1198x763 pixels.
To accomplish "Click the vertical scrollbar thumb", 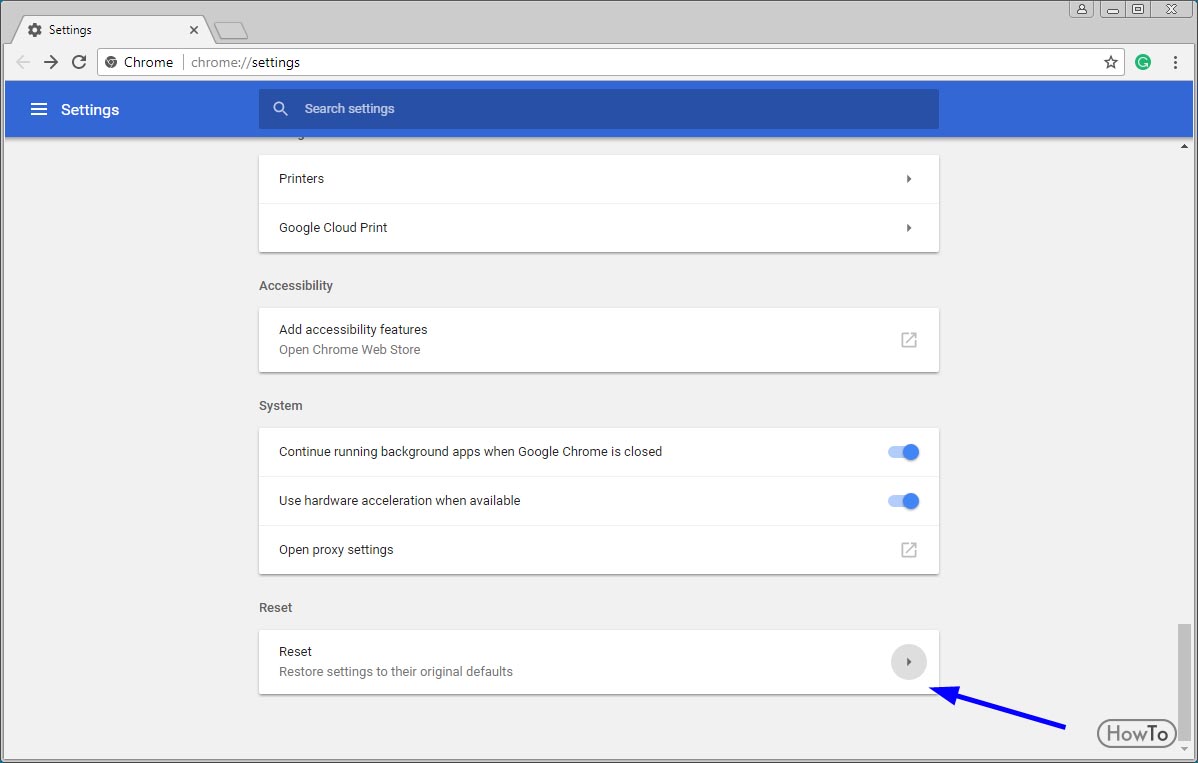I will pos(1183,681).
